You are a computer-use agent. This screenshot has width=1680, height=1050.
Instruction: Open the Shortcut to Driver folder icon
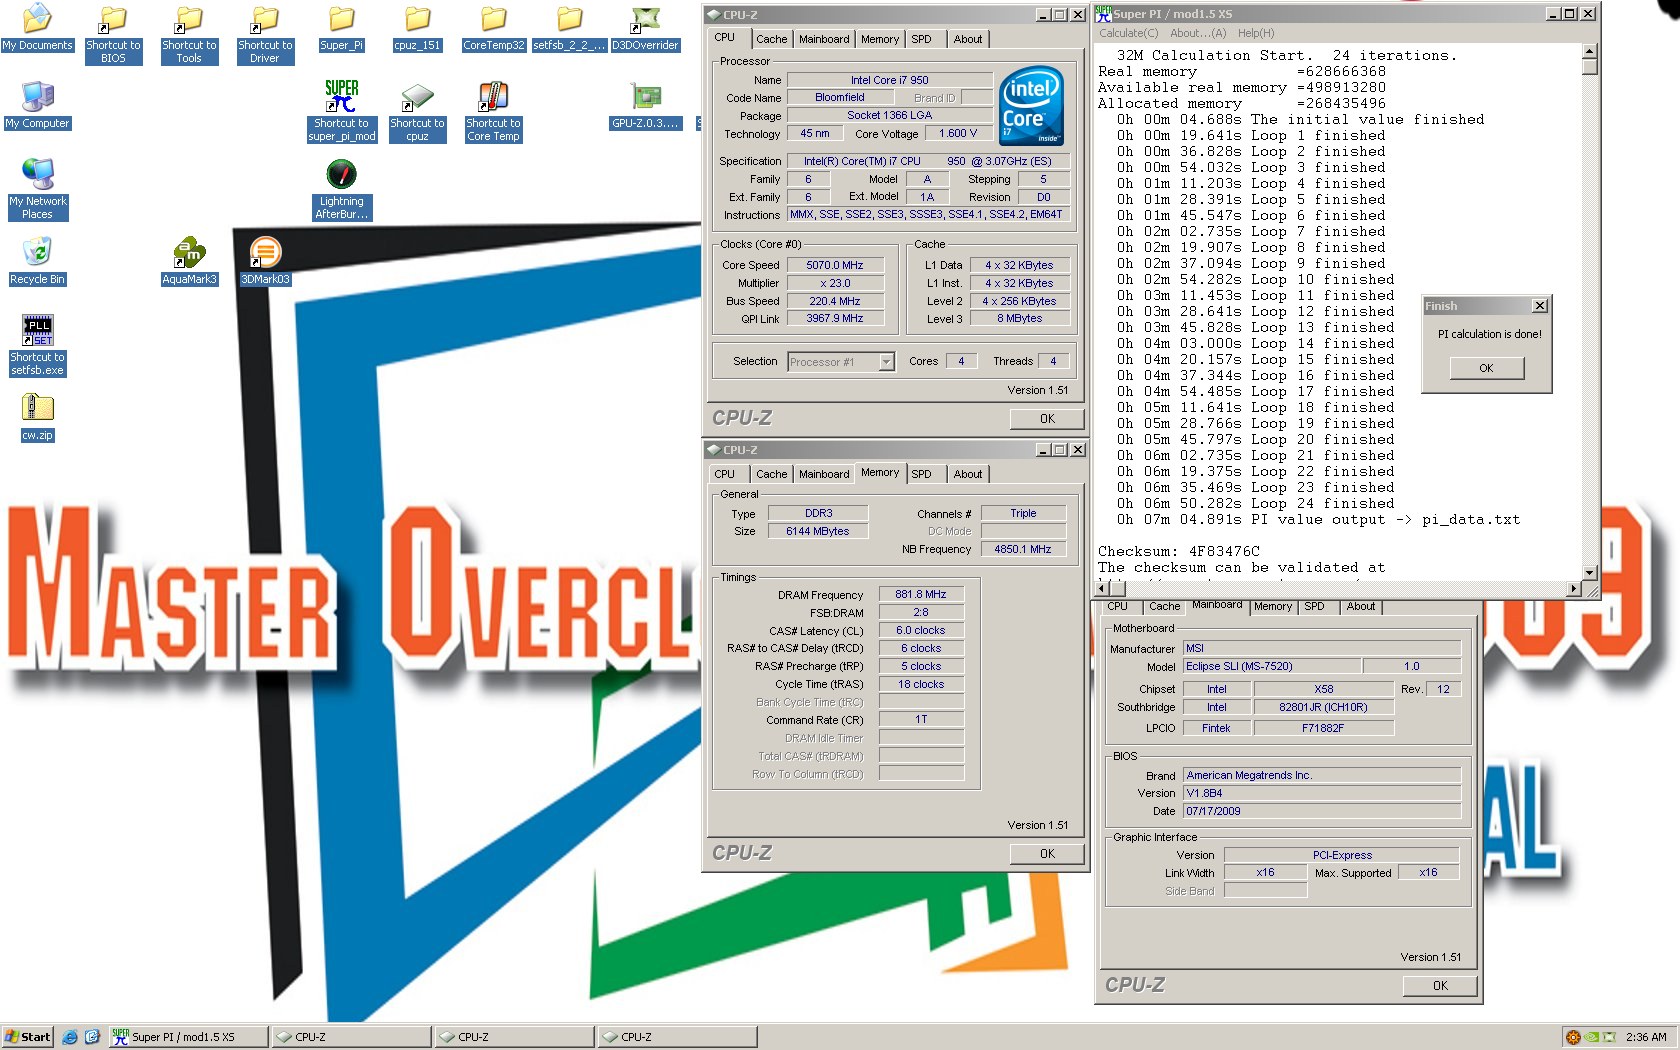(265, 35)
